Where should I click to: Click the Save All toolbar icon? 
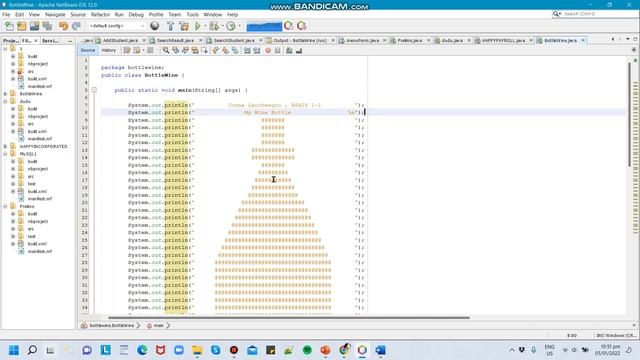point(47,26)
